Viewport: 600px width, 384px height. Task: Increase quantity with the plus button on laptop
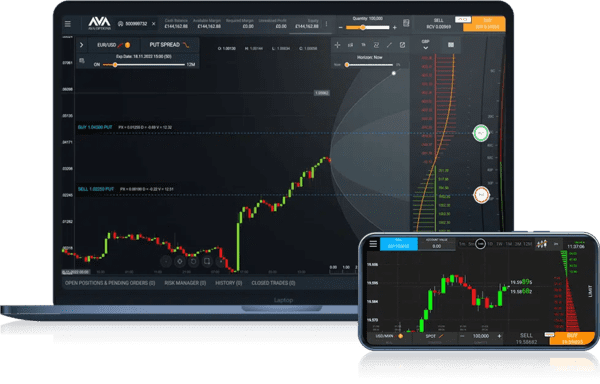(x=395, y=28)
